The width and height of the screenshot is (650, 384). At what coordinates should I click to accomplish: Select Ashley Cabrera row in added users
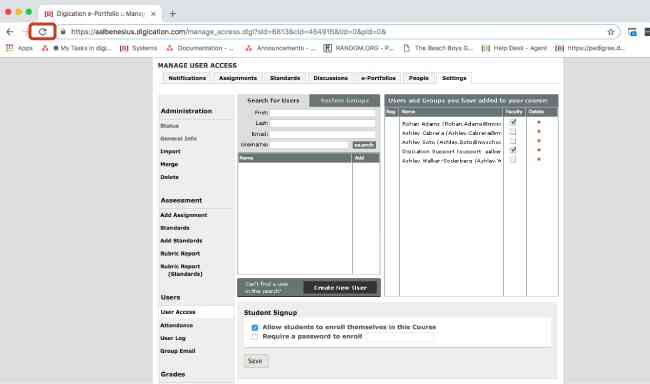tap(451, 133)
